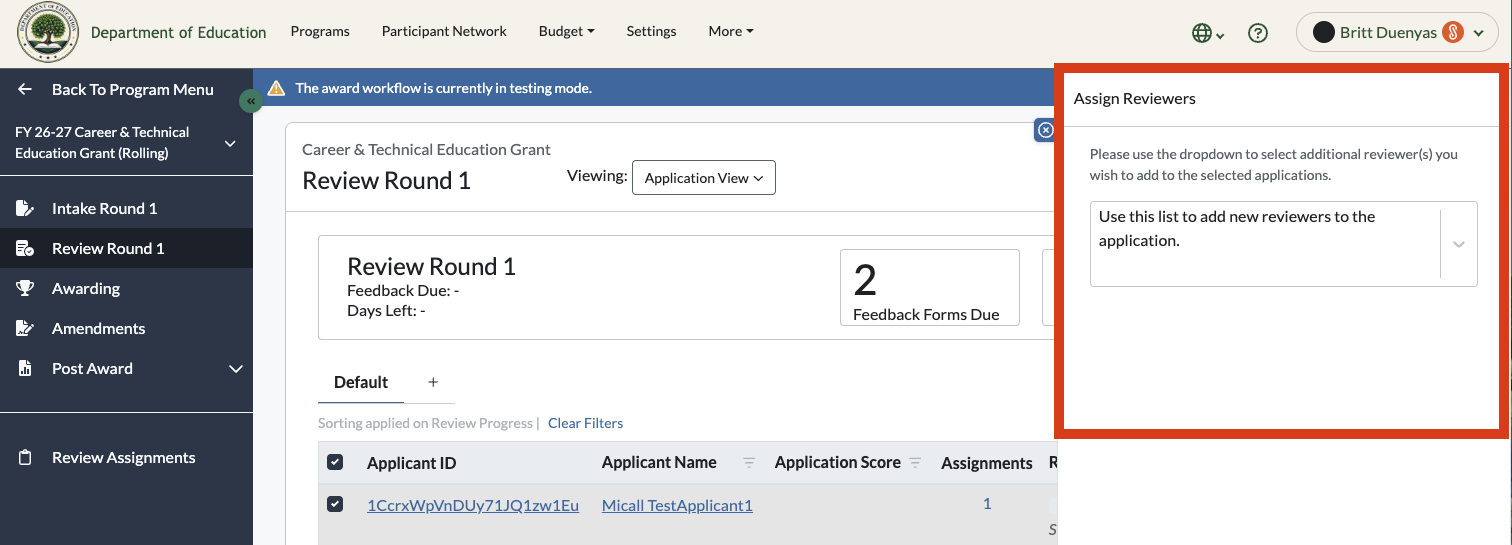Image resolution: width=1512 pixels, height=545 pixels.
Task: Open the Budget dropdown menu
Action: tap(566, 31)
